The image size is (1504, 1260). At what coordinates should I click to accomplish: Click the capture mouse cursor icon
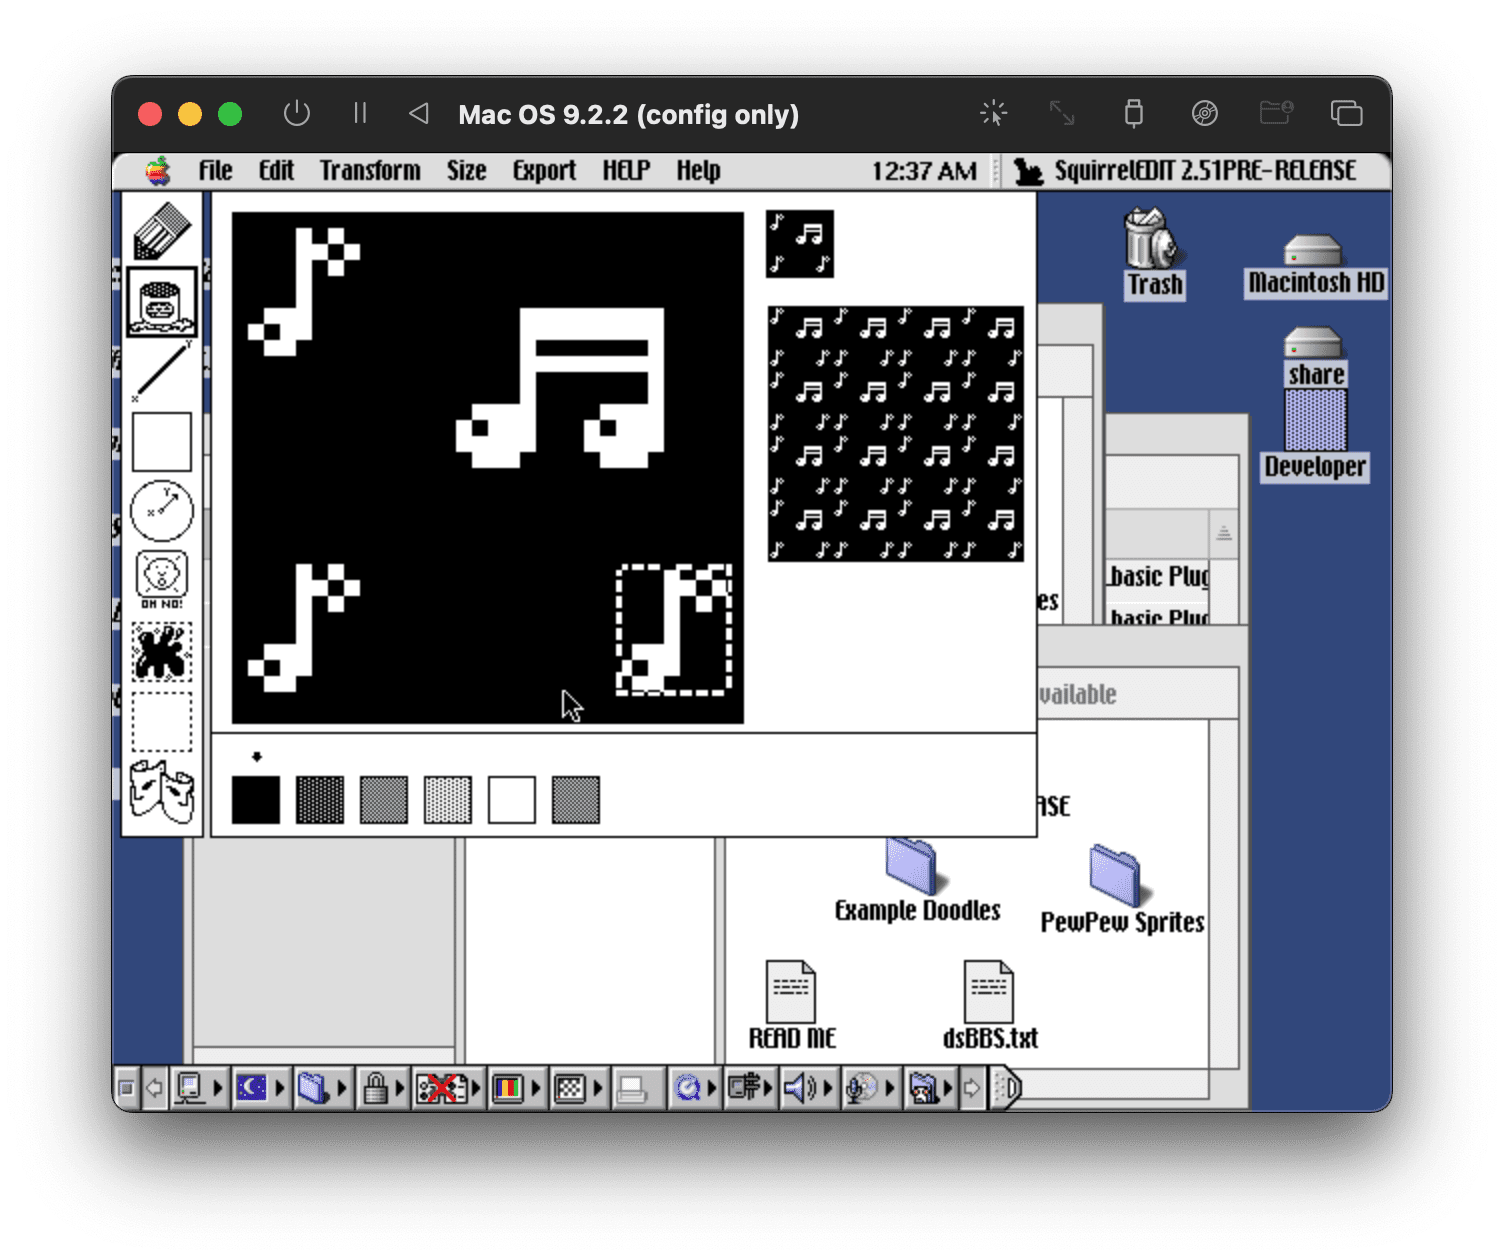click(x=993, y=113)
